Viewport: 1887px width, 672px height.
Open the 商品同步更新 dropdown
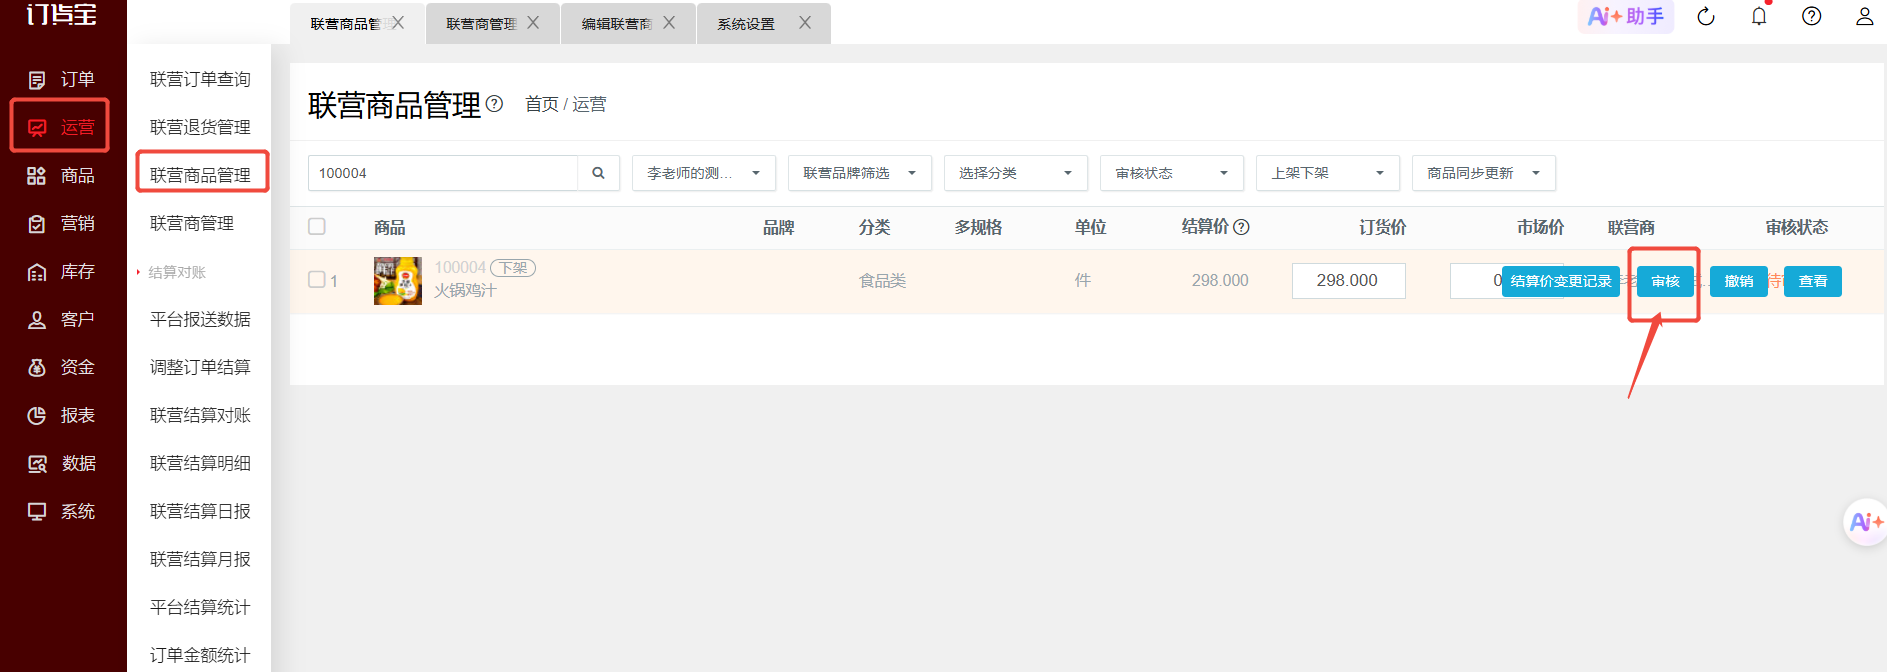click(x=1484, y=173)
